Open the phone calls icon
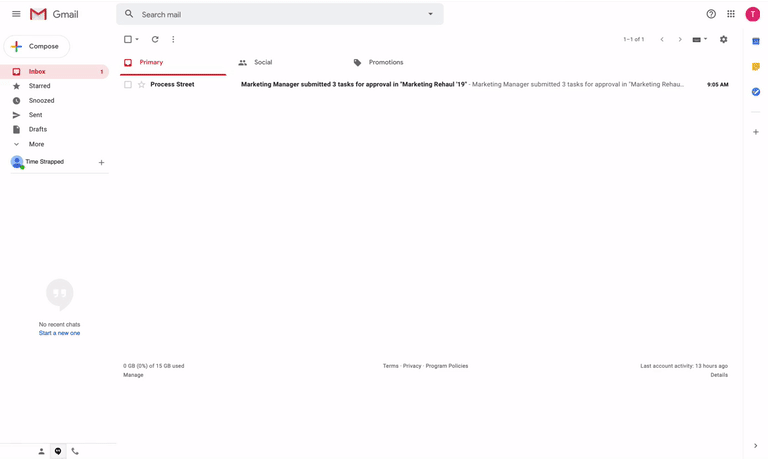 coord(75,451)
